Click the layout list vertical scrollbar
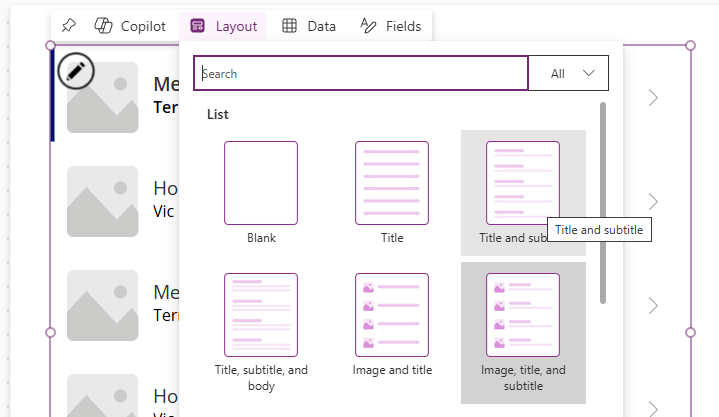This screenshot has height=417, width=719. click(602, 200)
